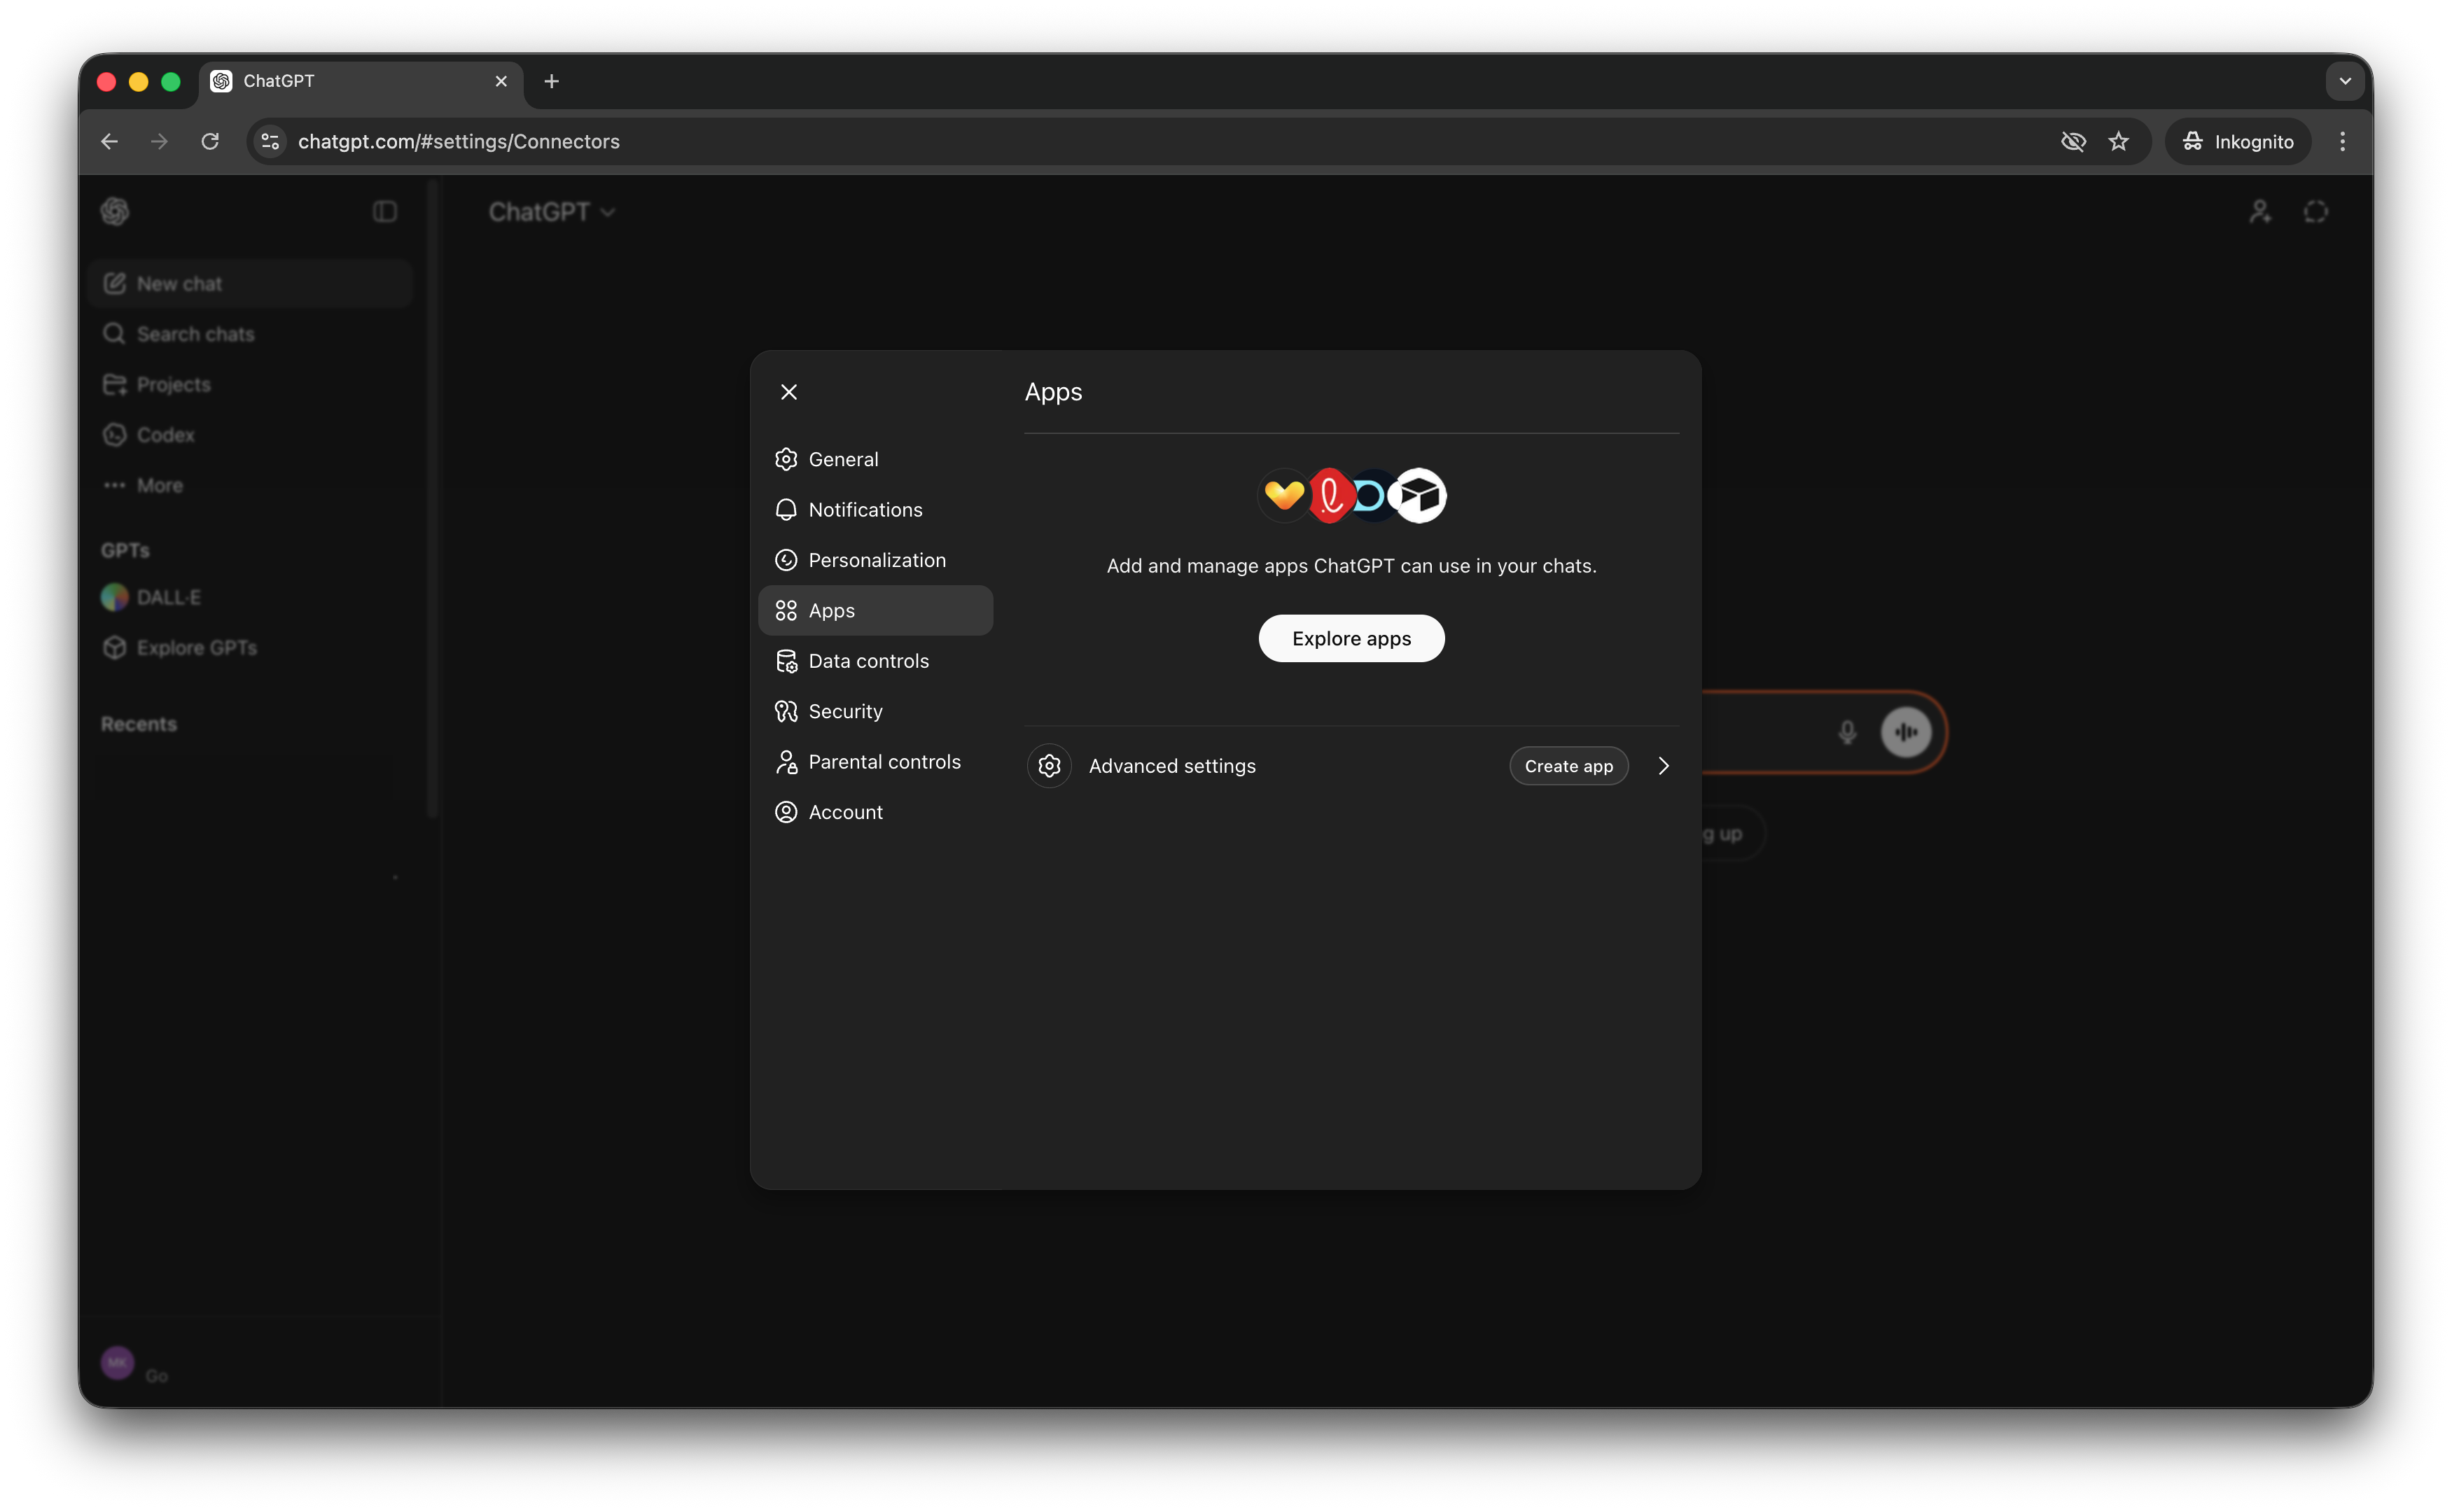Image resolution: width=2452 pixels, height=1512 pixels.
Task: Open the tab search dropdown arrow
Action: coord(2345,81)
